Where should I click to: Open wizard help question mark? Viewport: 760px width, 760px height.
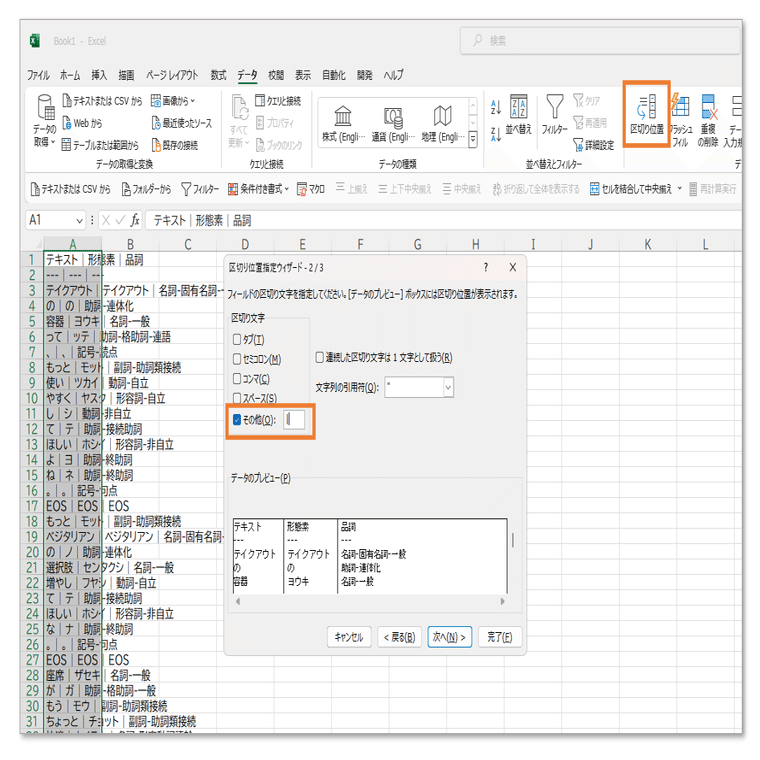coord(486,267)
